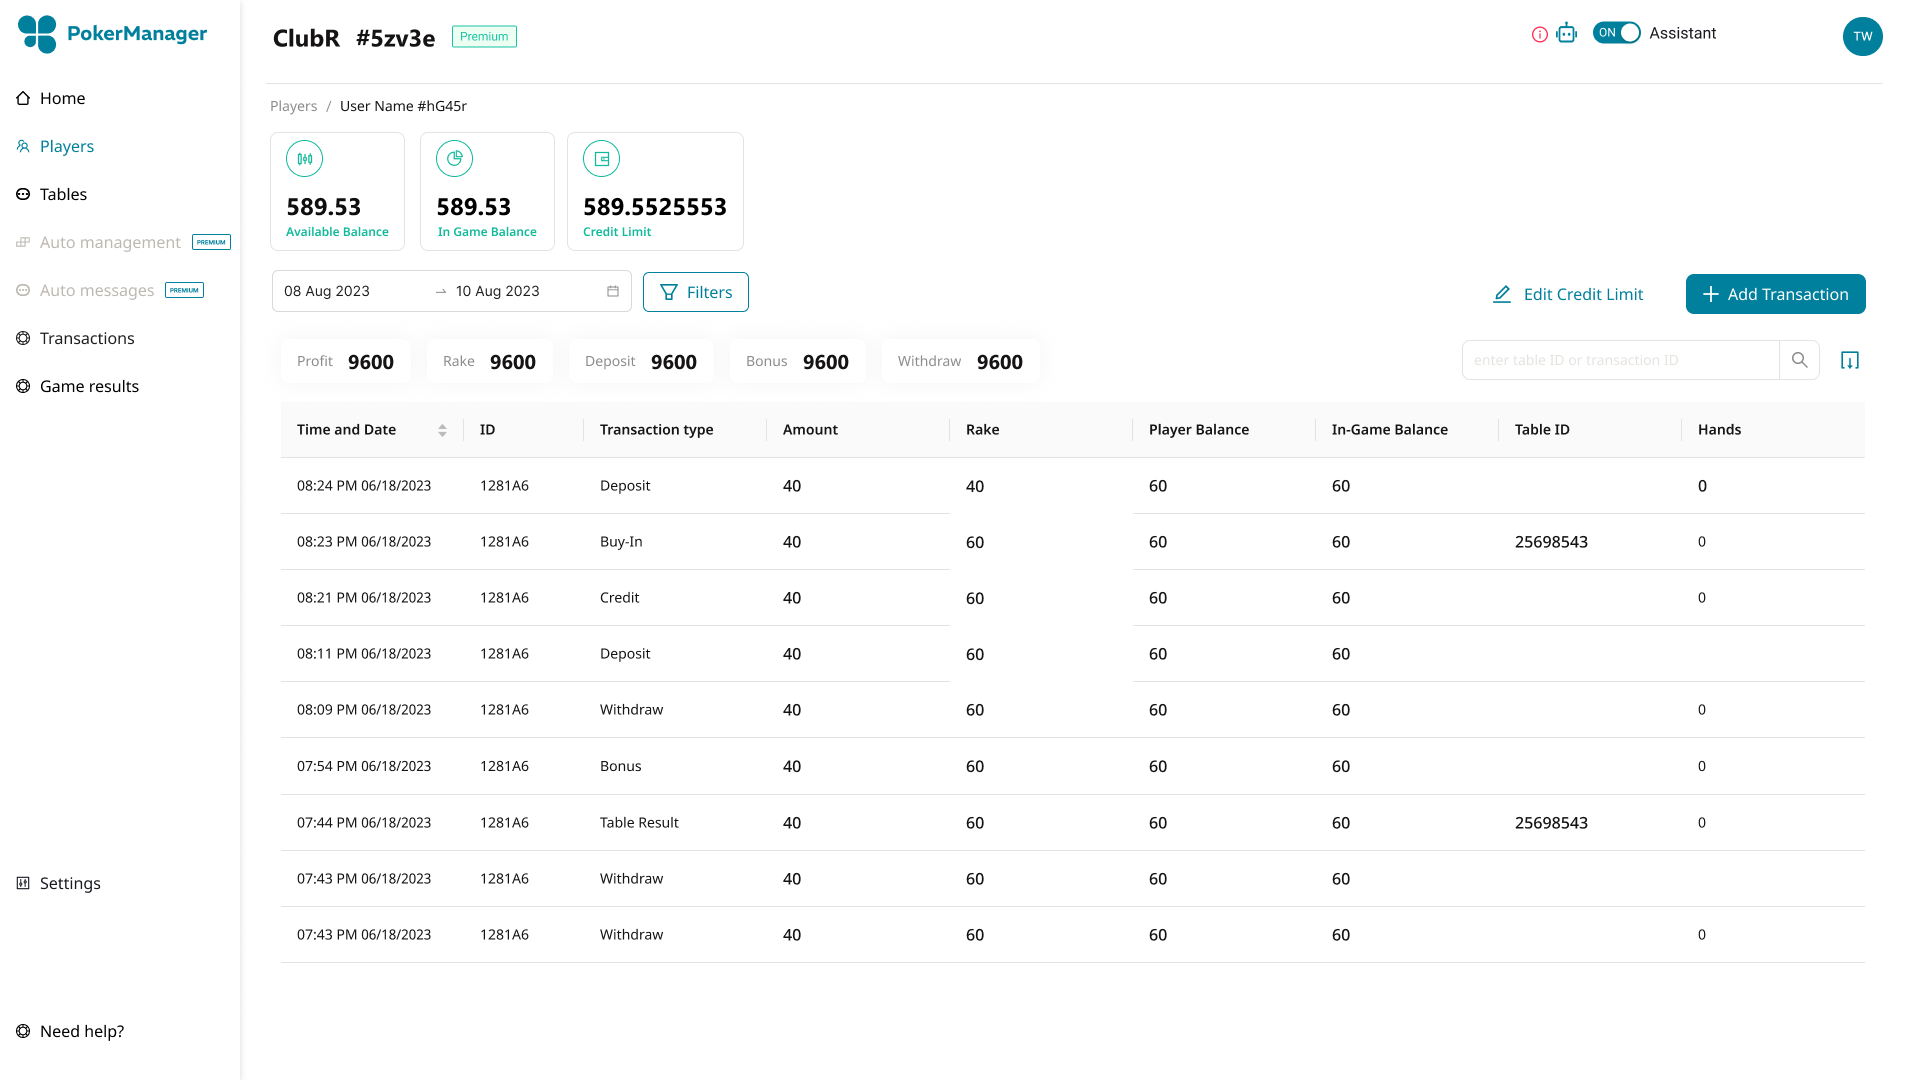Open Game results in the sidebar
Image resolution: width=1920 pixels, height=1080 pixels.
(x=89, y=386)
